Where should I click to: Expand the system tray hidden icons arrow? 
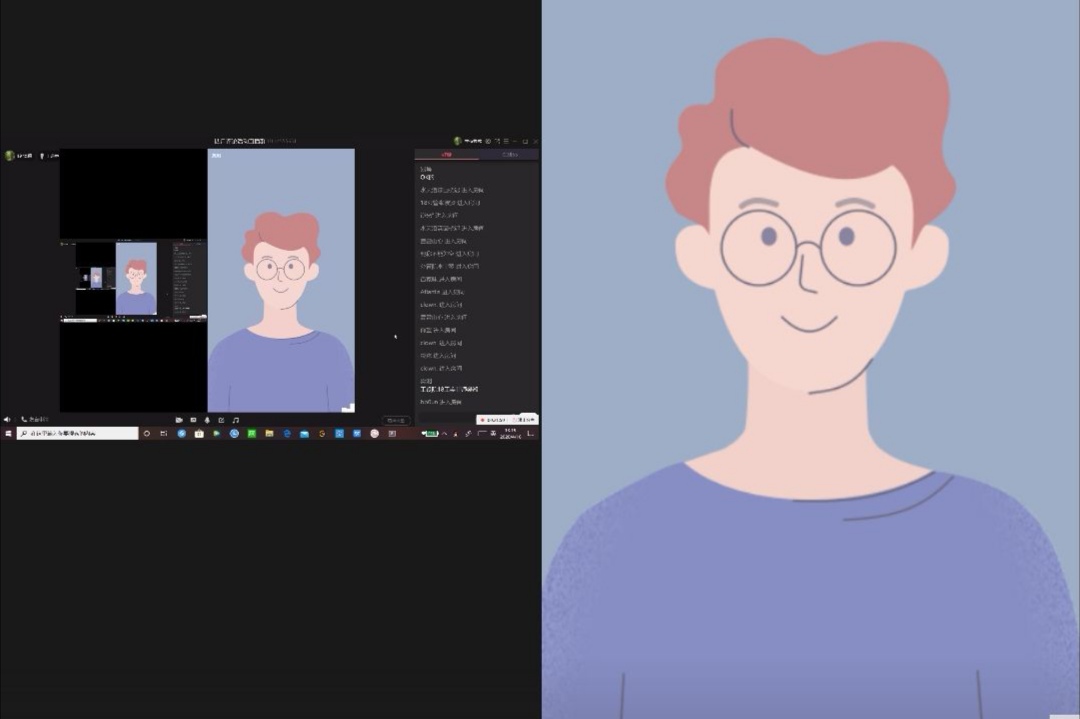click(444, 434)
